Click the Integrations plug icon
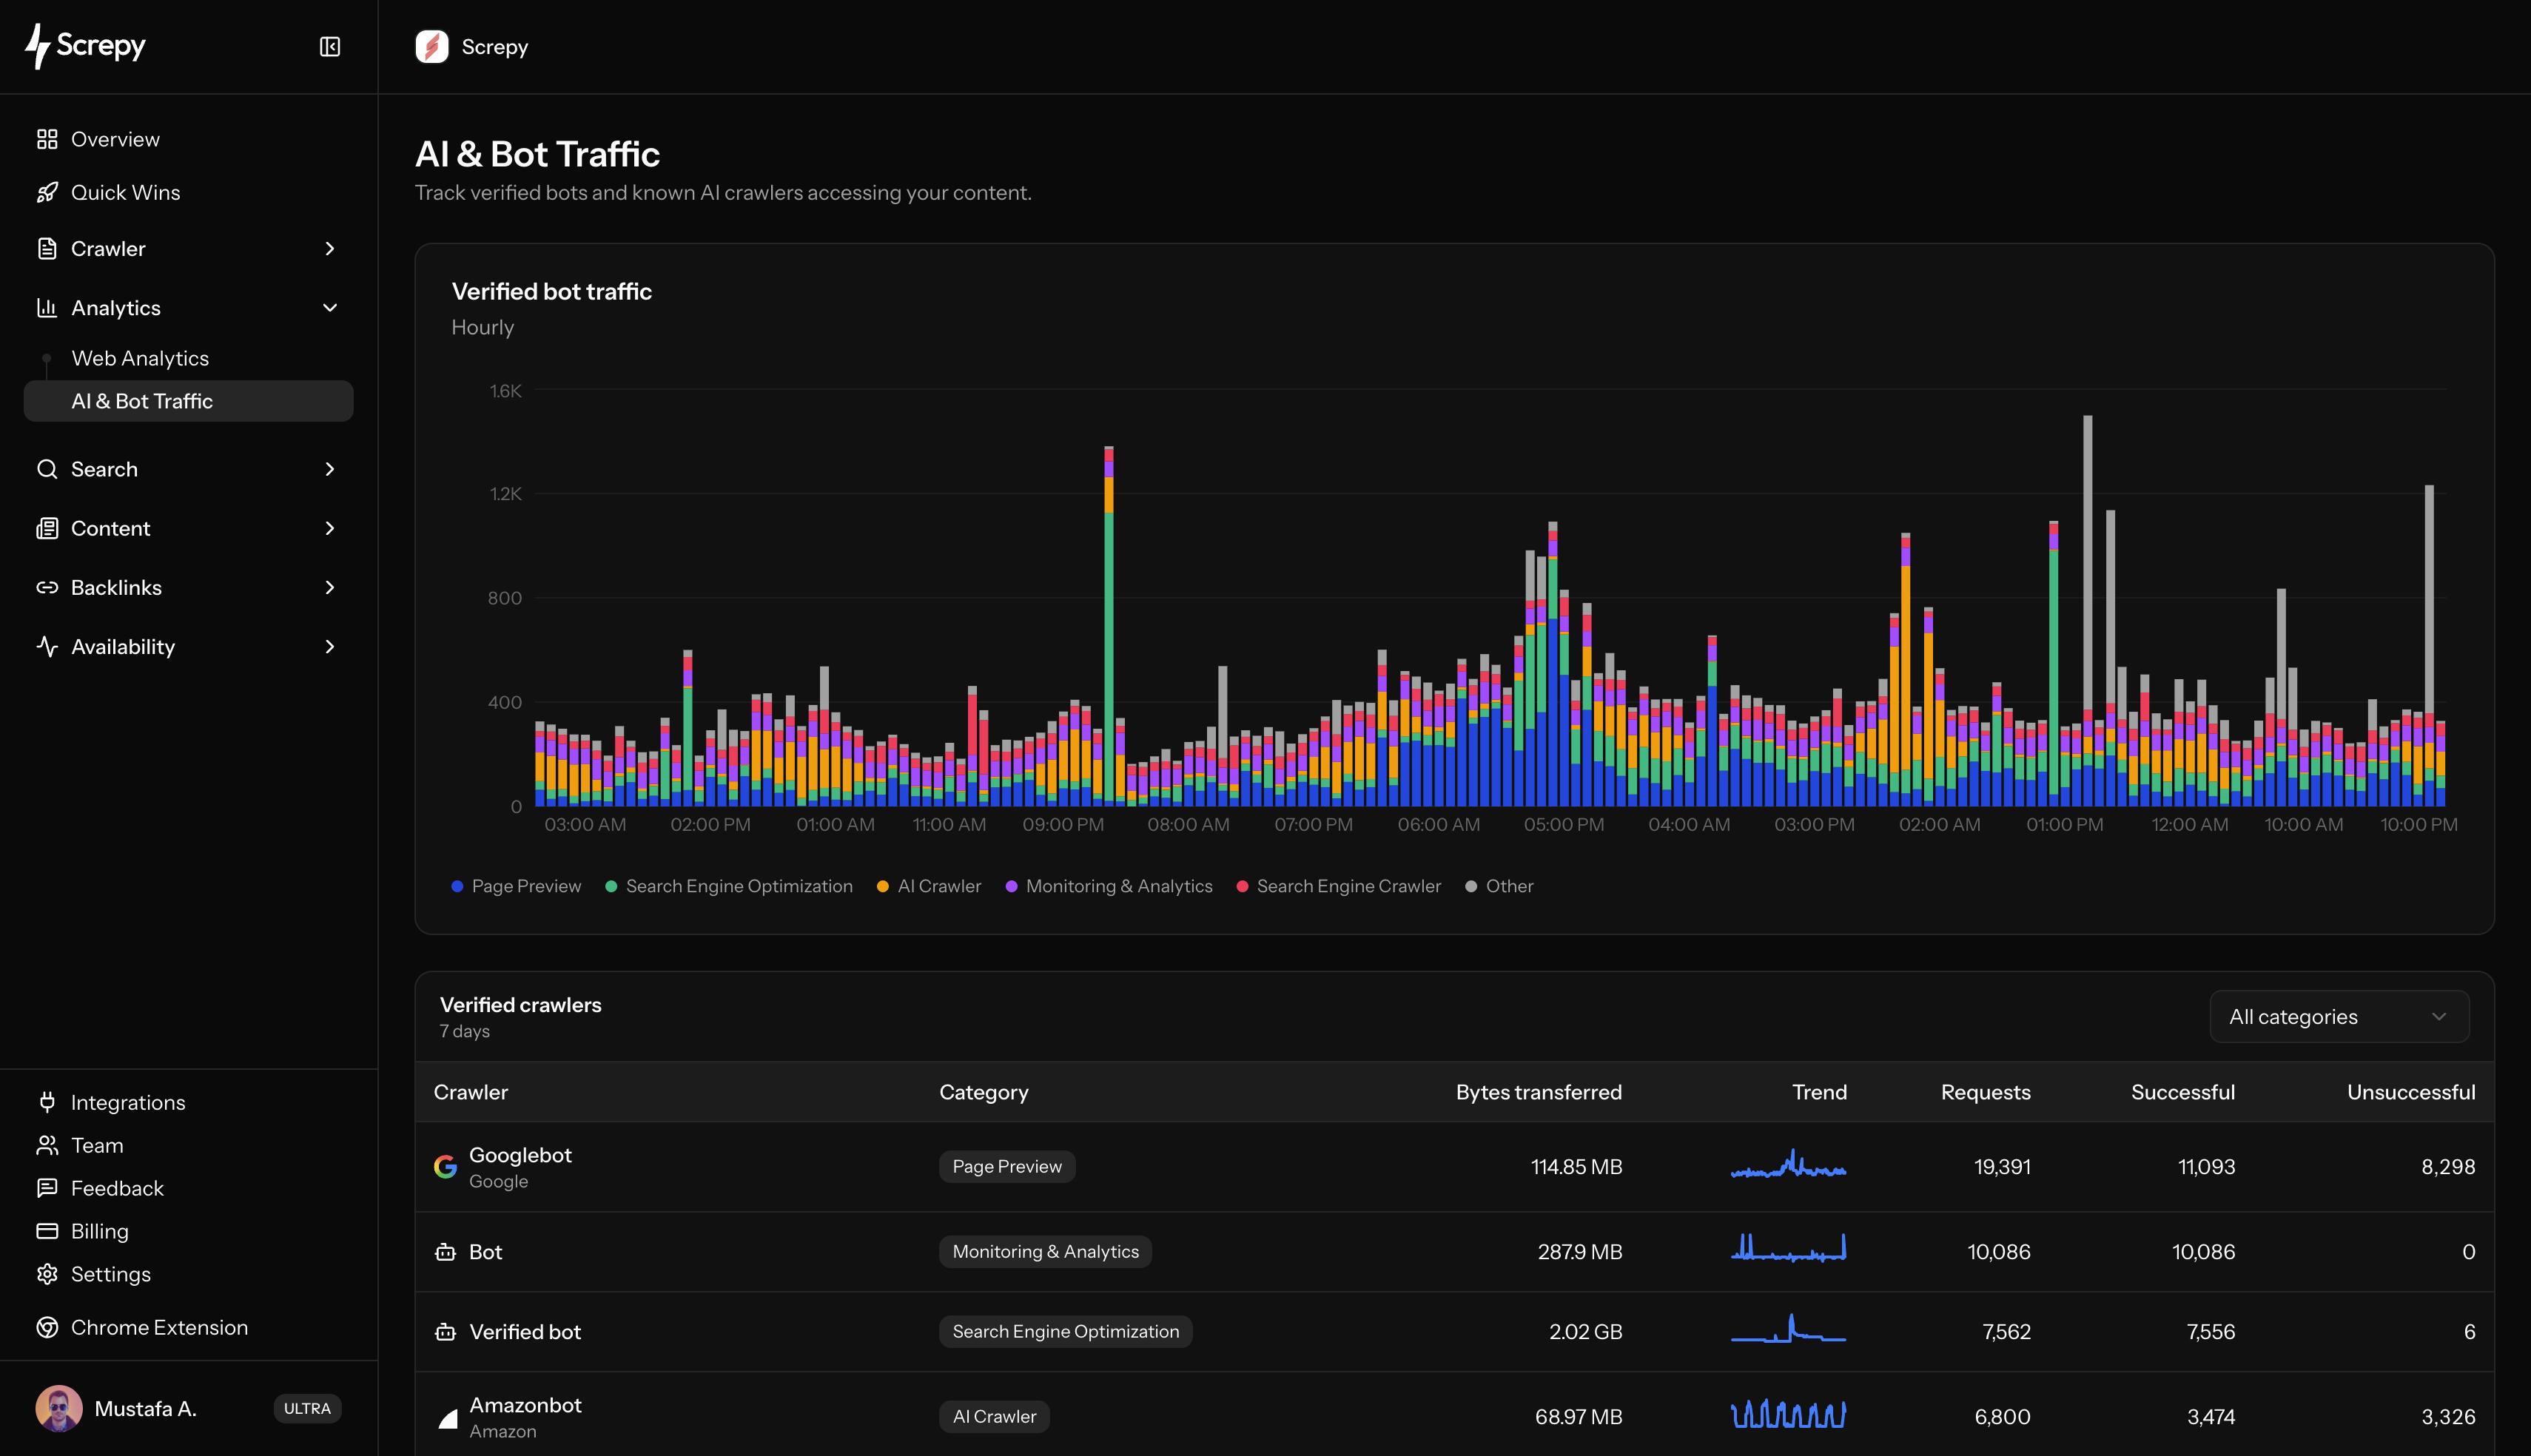 pyautogui.click(x=47, y=1102)
